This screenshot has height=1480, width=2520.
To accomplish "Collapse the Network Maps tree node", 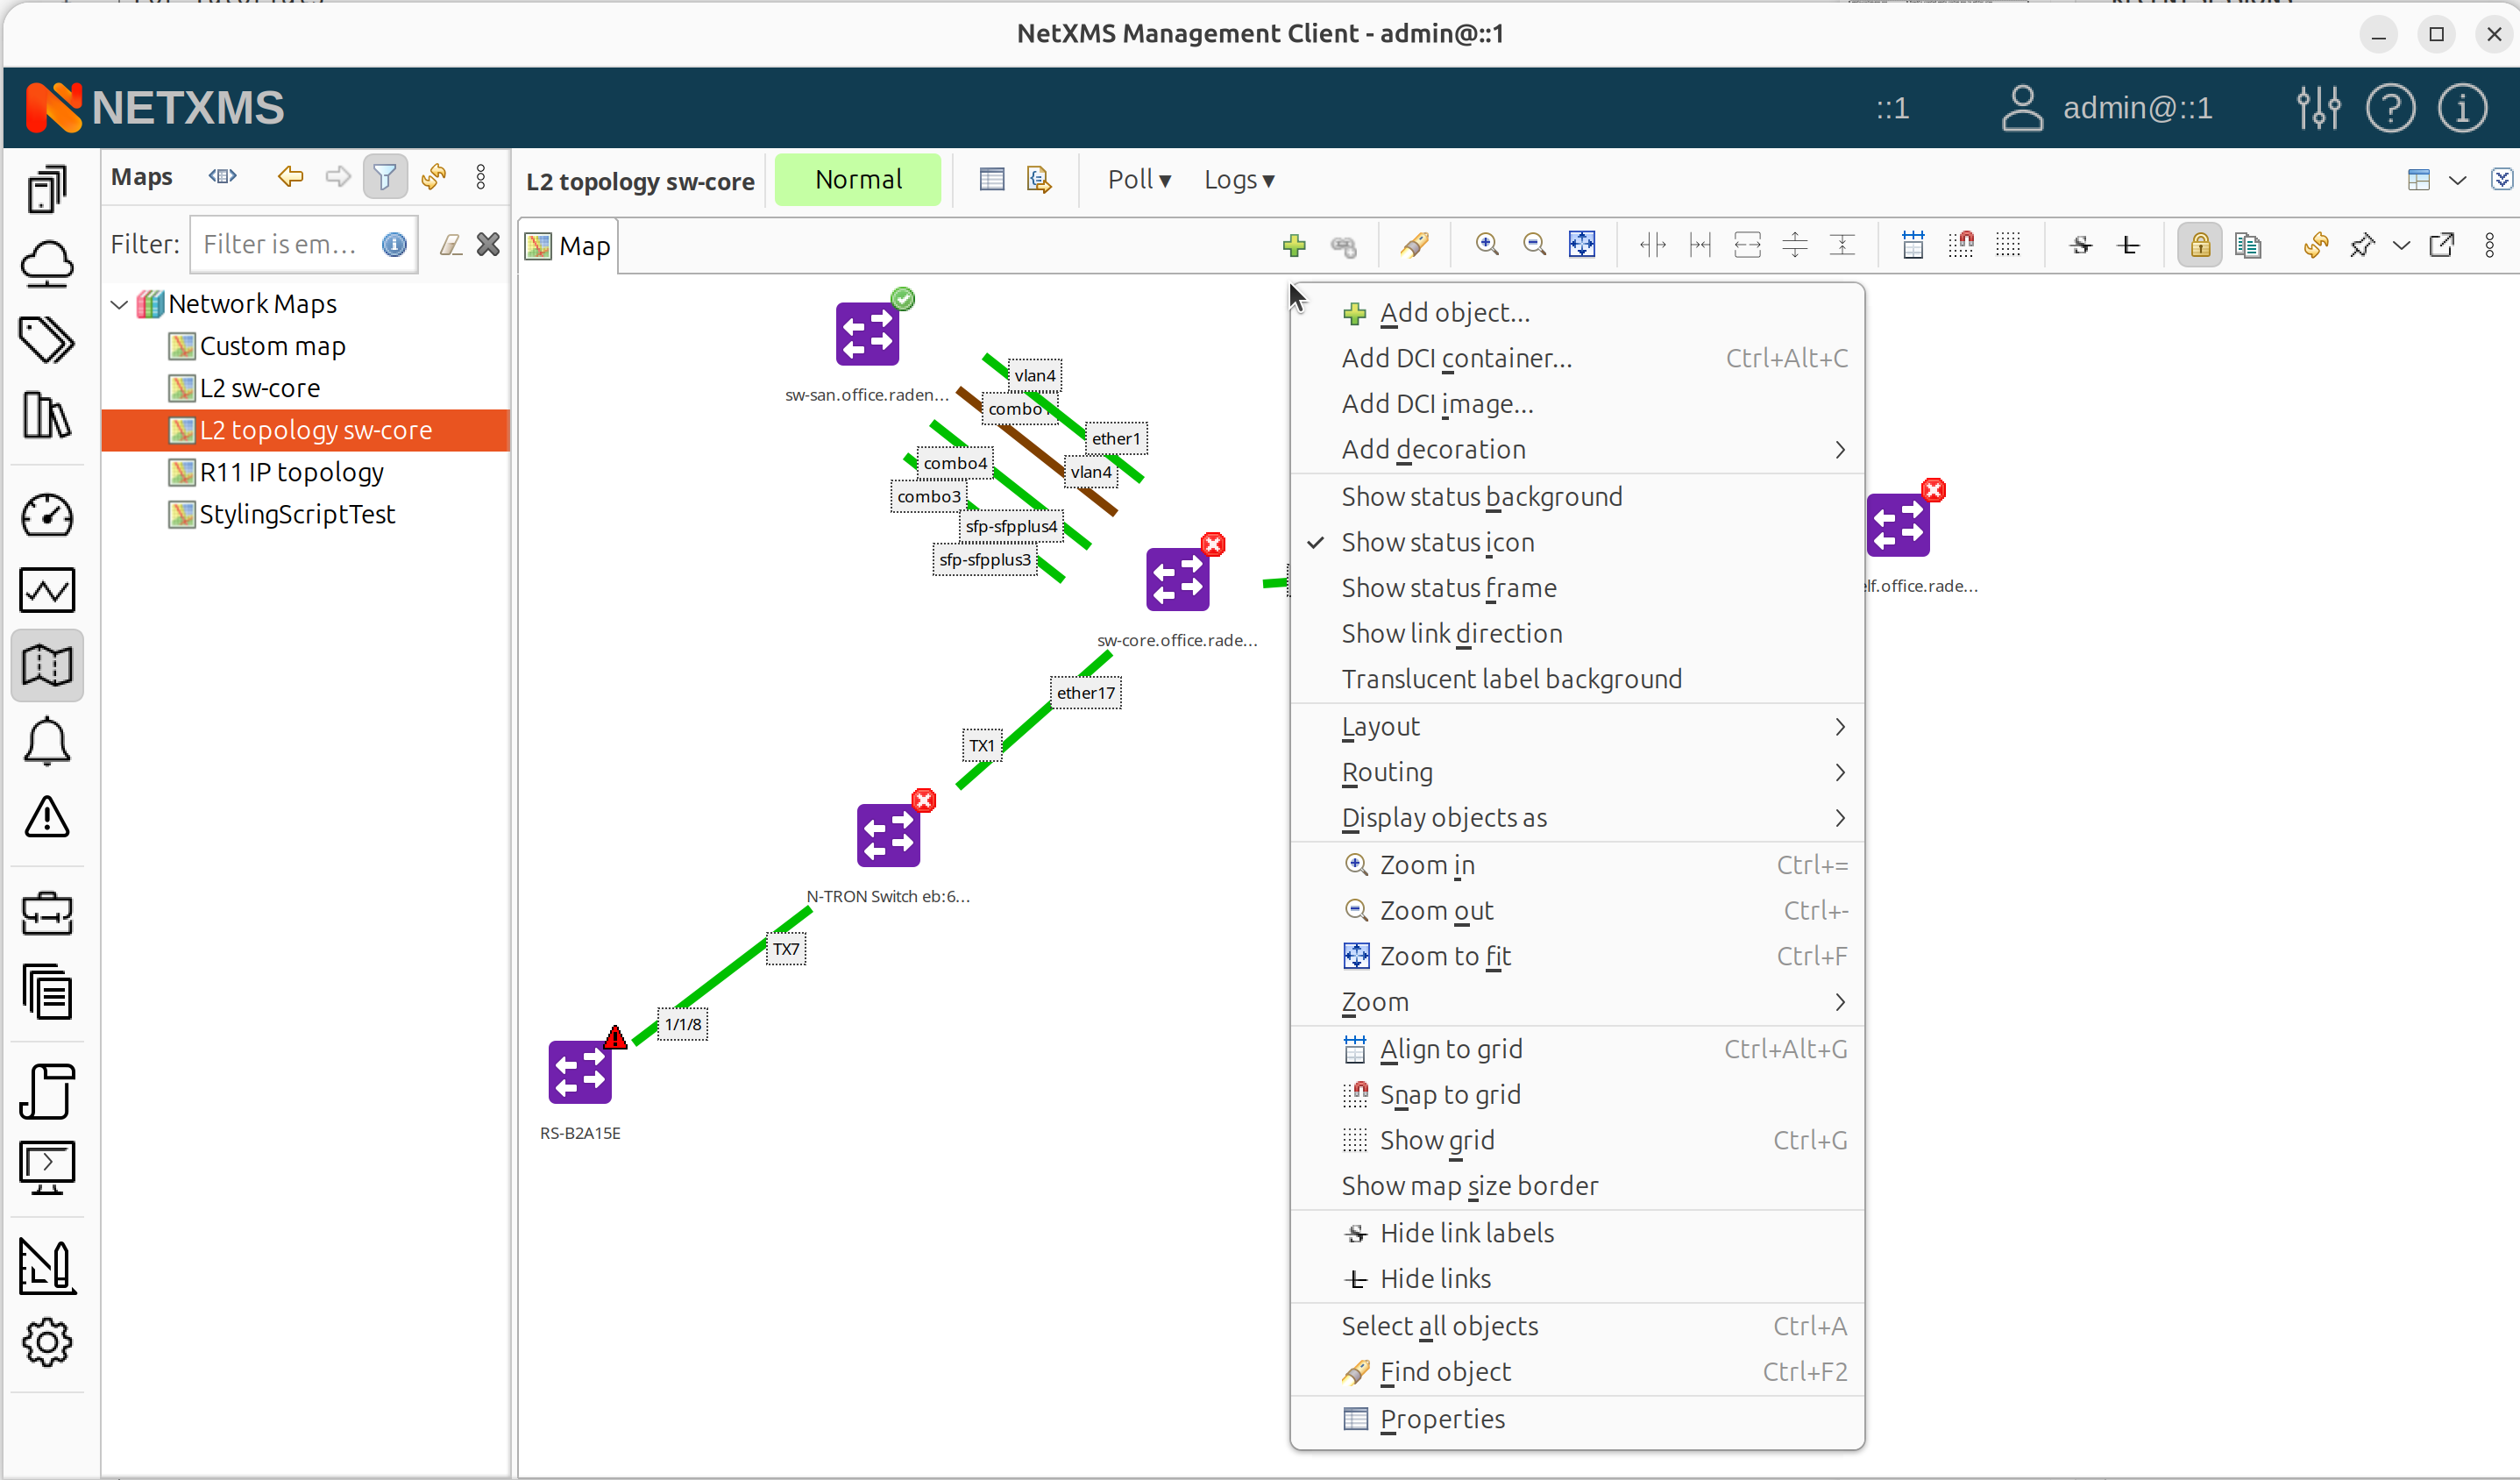I will [x=119, y=304].
